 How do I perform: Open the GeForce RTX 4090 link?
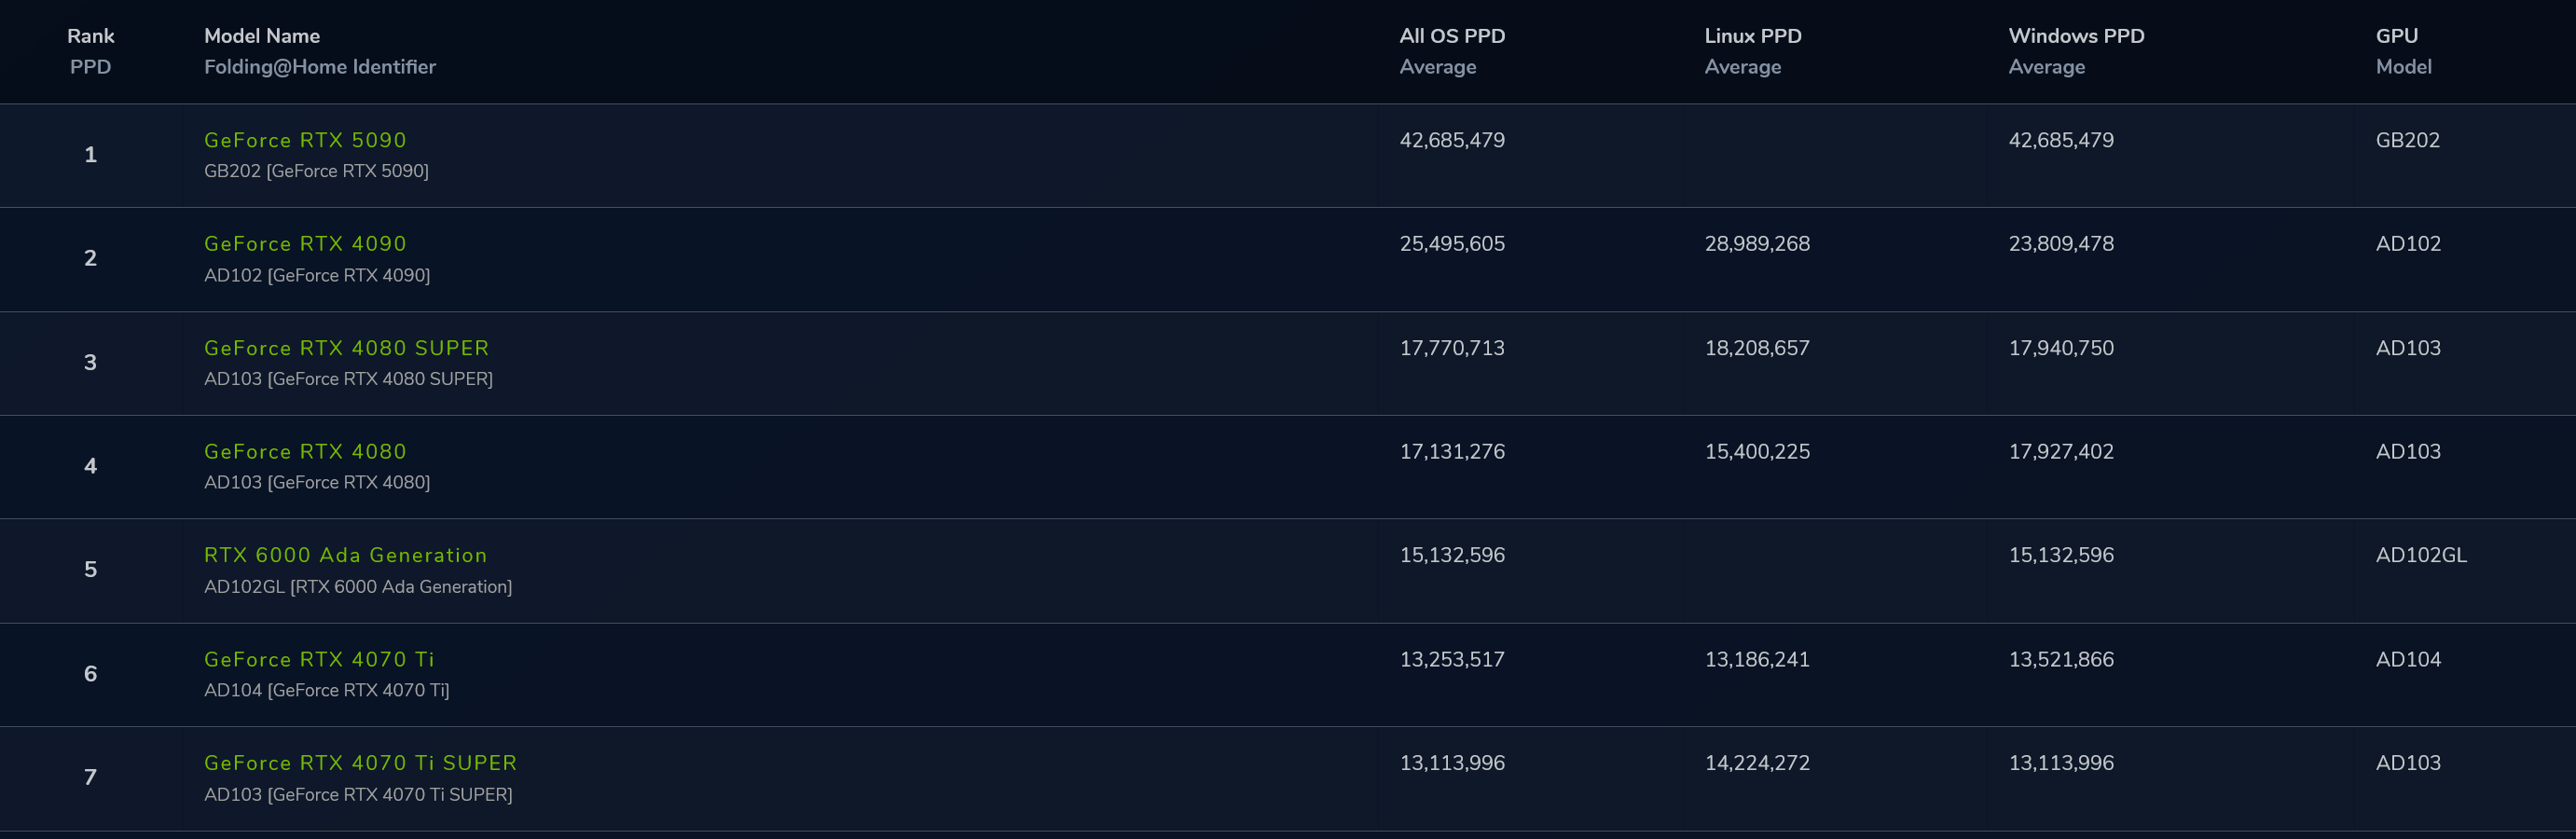click(305, 244)
